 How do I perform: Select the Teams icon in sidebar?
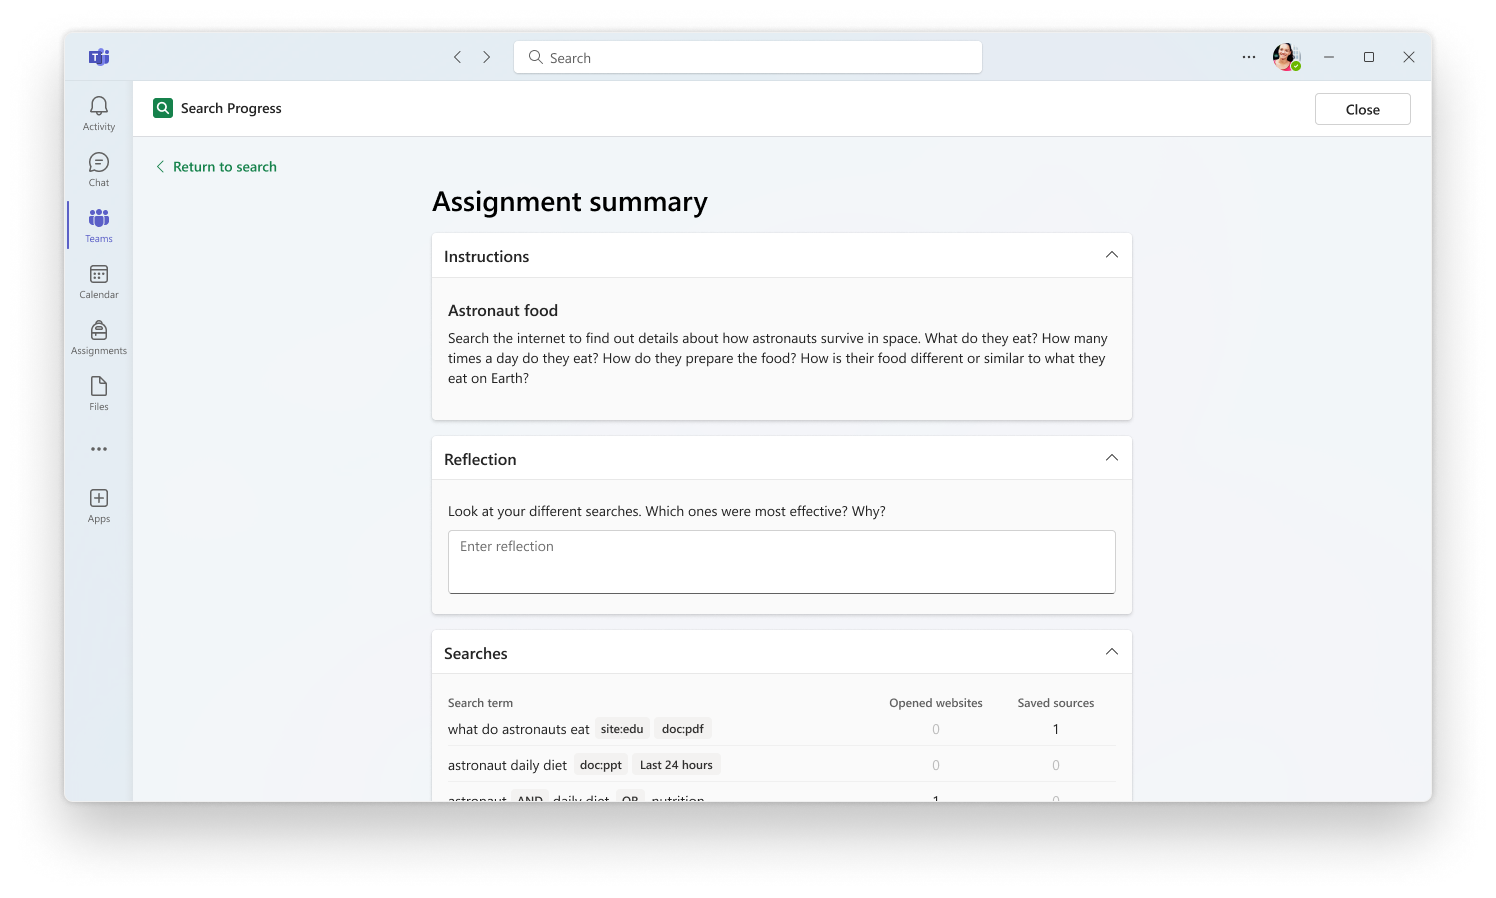pos(98,224)
